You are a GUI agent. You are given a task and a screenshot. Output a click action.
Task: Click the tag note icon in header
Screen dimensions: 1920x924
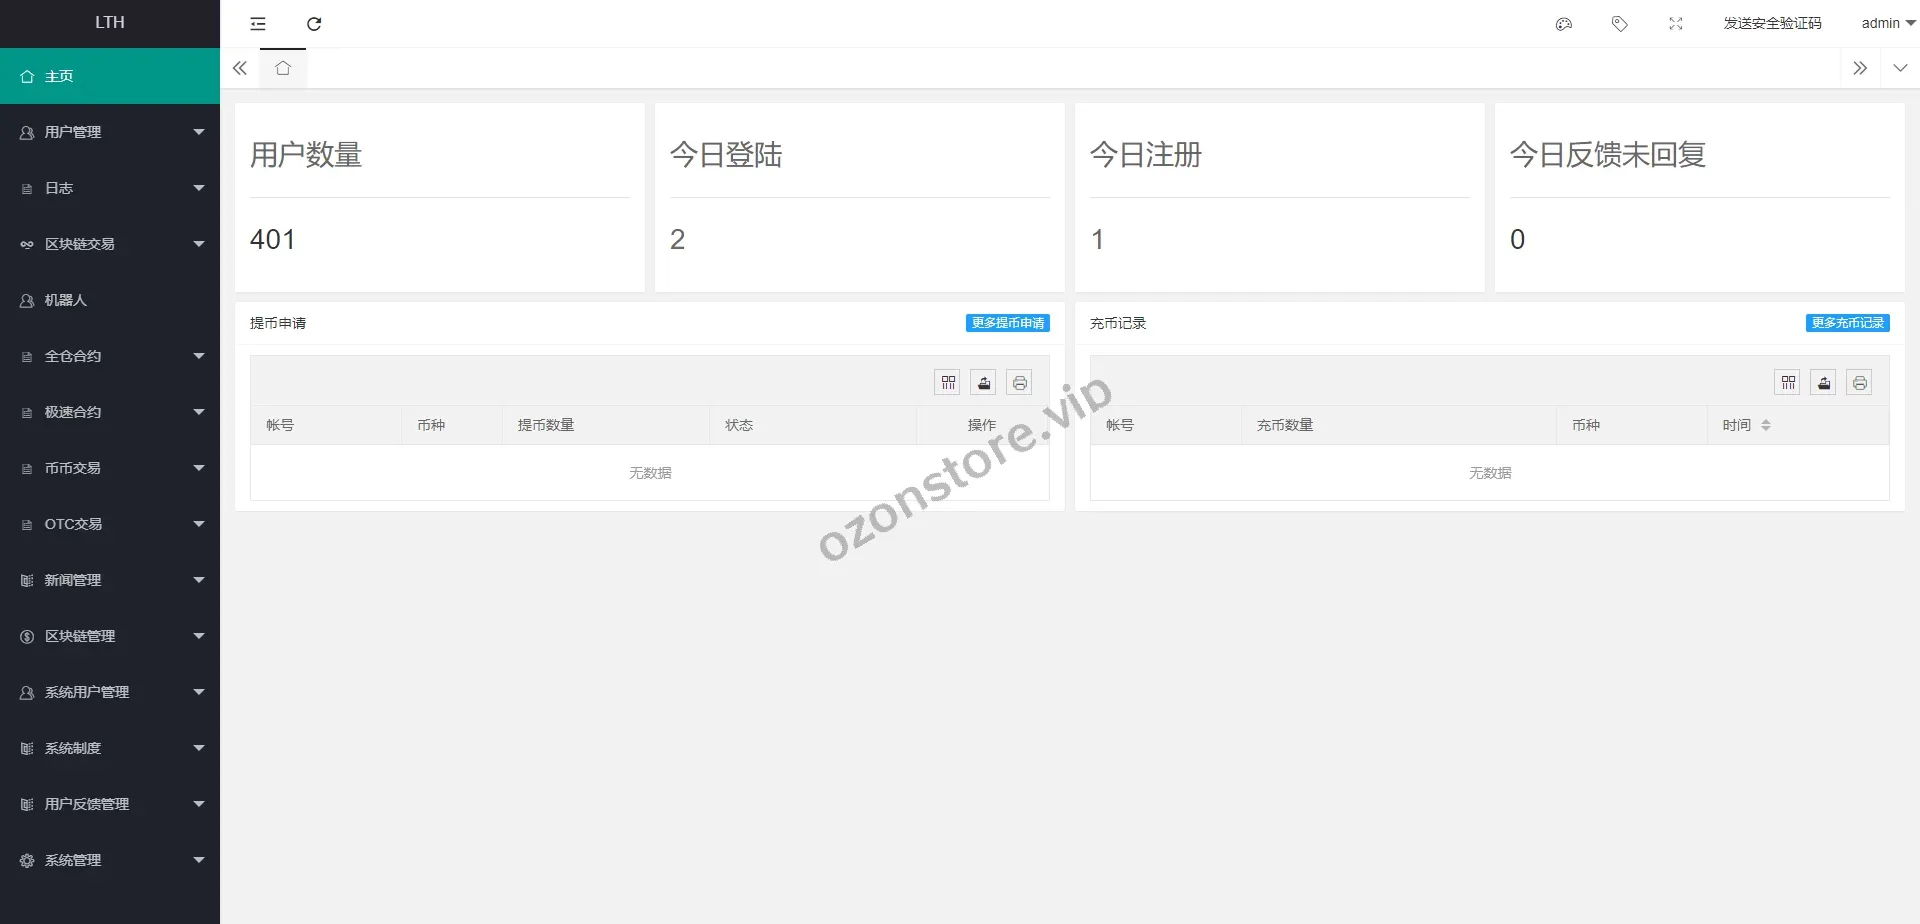[x=1620, y=24]
